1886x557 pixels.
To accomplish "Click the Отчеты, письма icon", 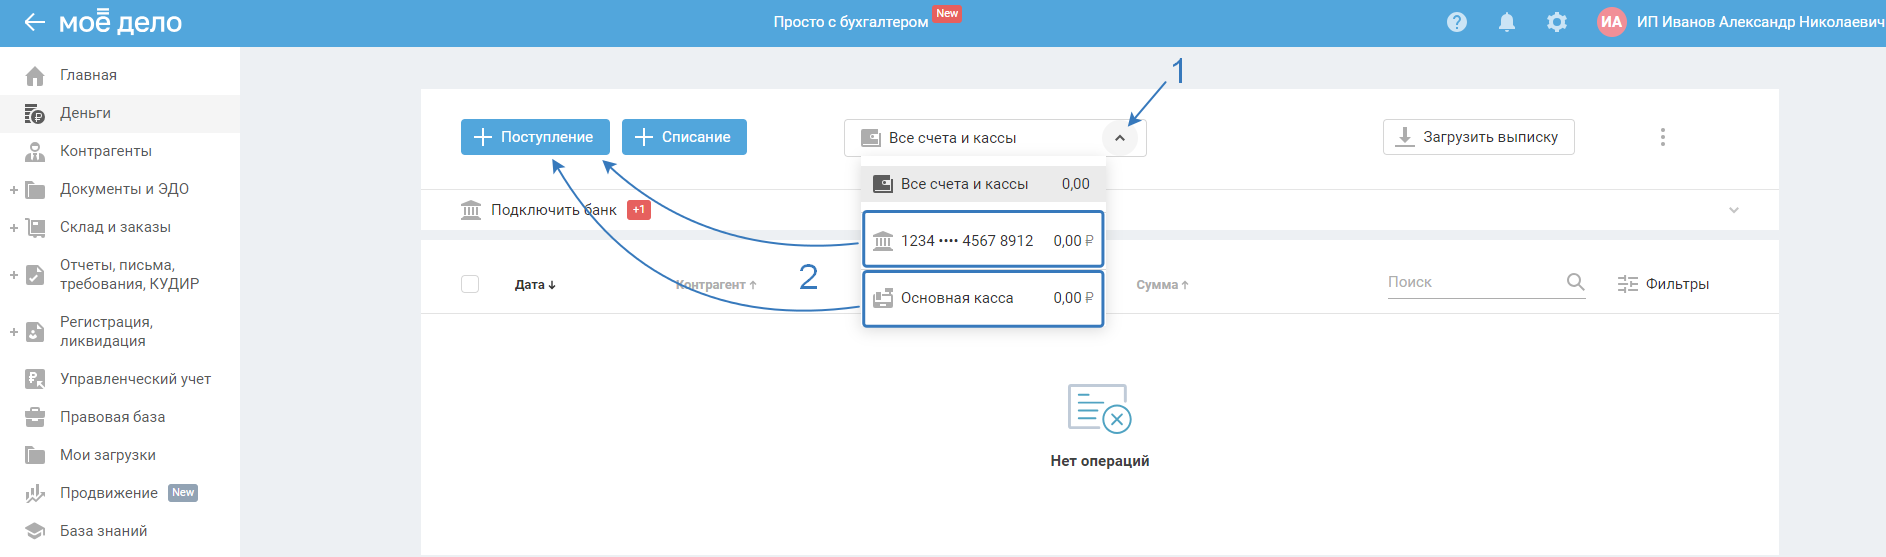I will tap(35, 274).
